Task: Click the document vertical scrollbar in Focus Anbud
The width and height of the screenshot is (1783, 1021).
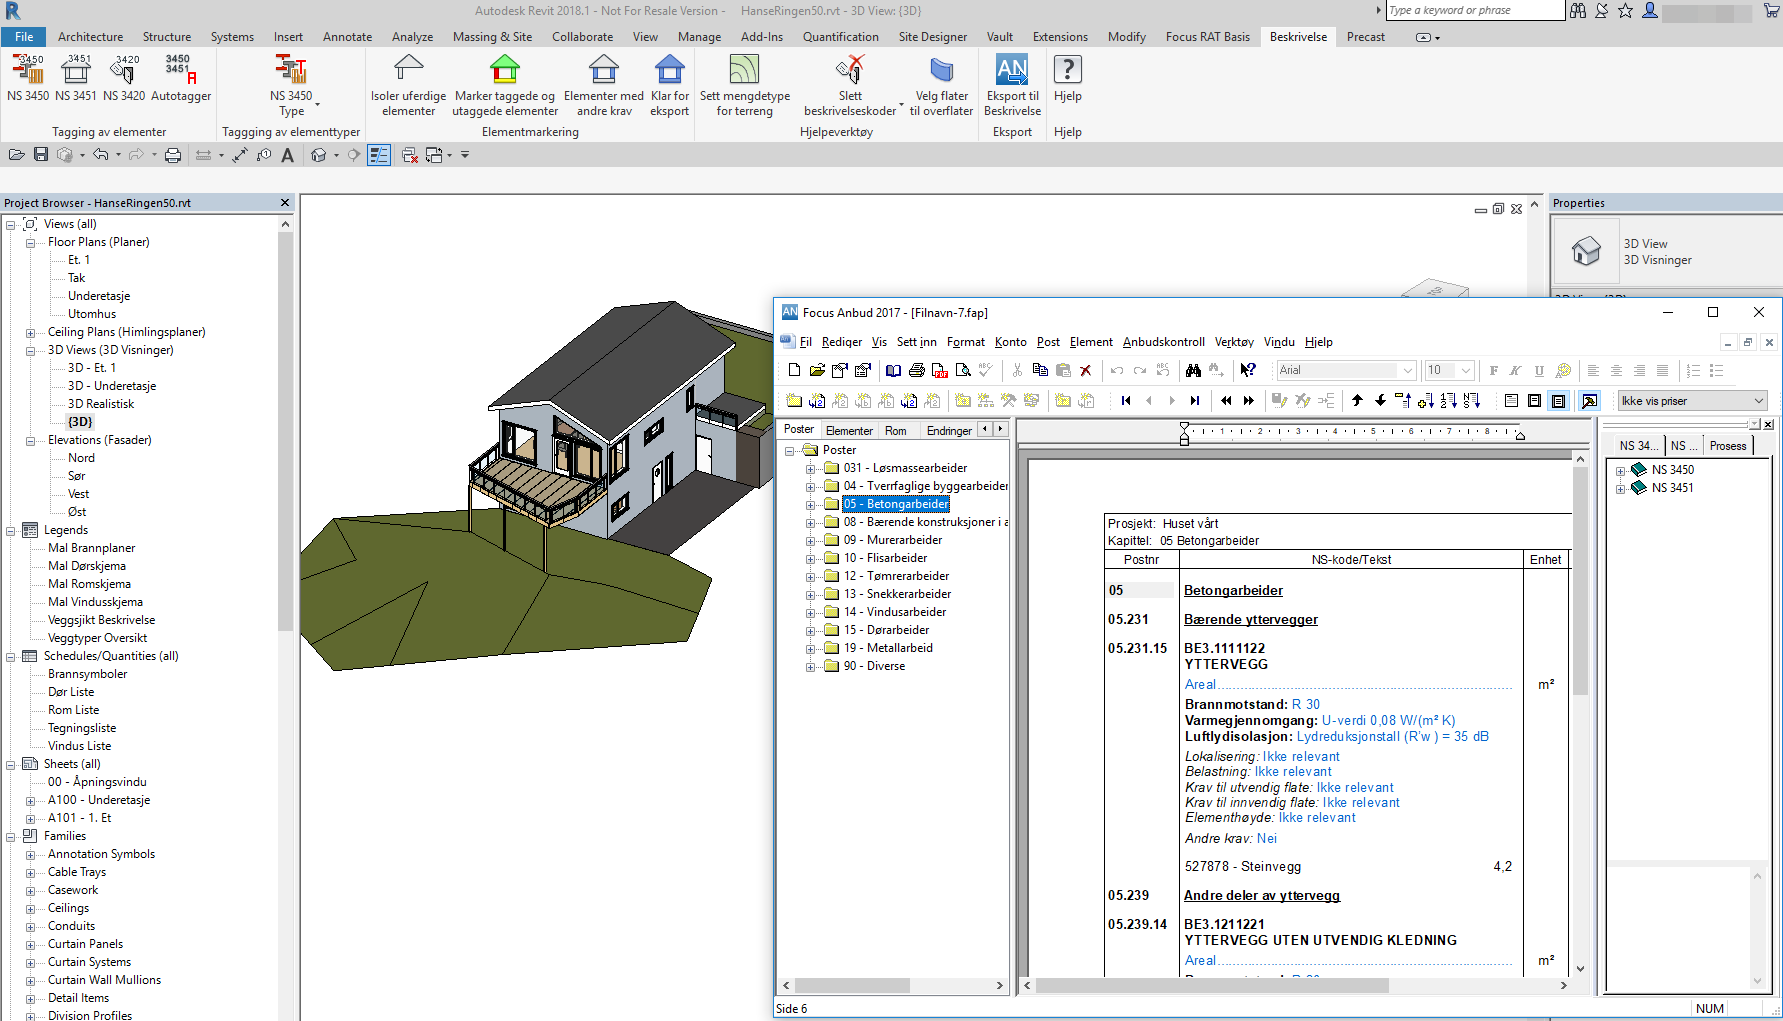Action: tap(1580, 580)
